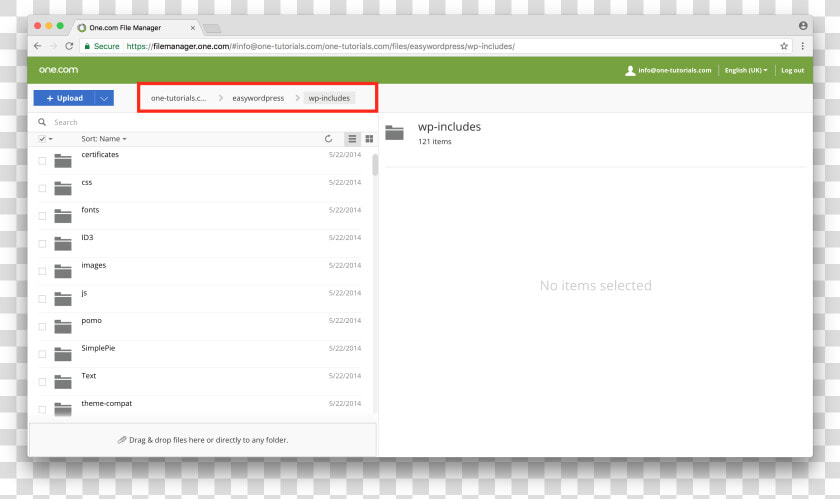Open the certificates folder icon
The height and width of the screenshot is (499, 840).
(63, 160)
